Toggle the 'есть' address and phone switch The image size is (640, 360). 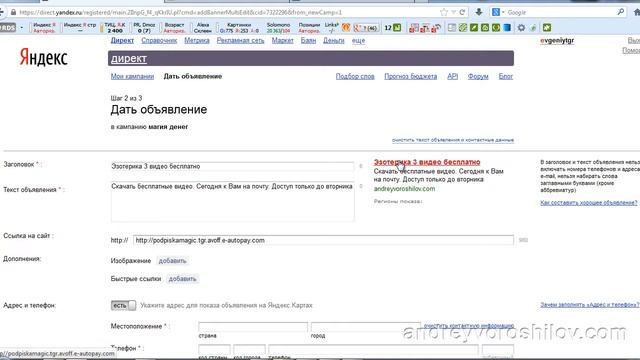click(123, 305)
